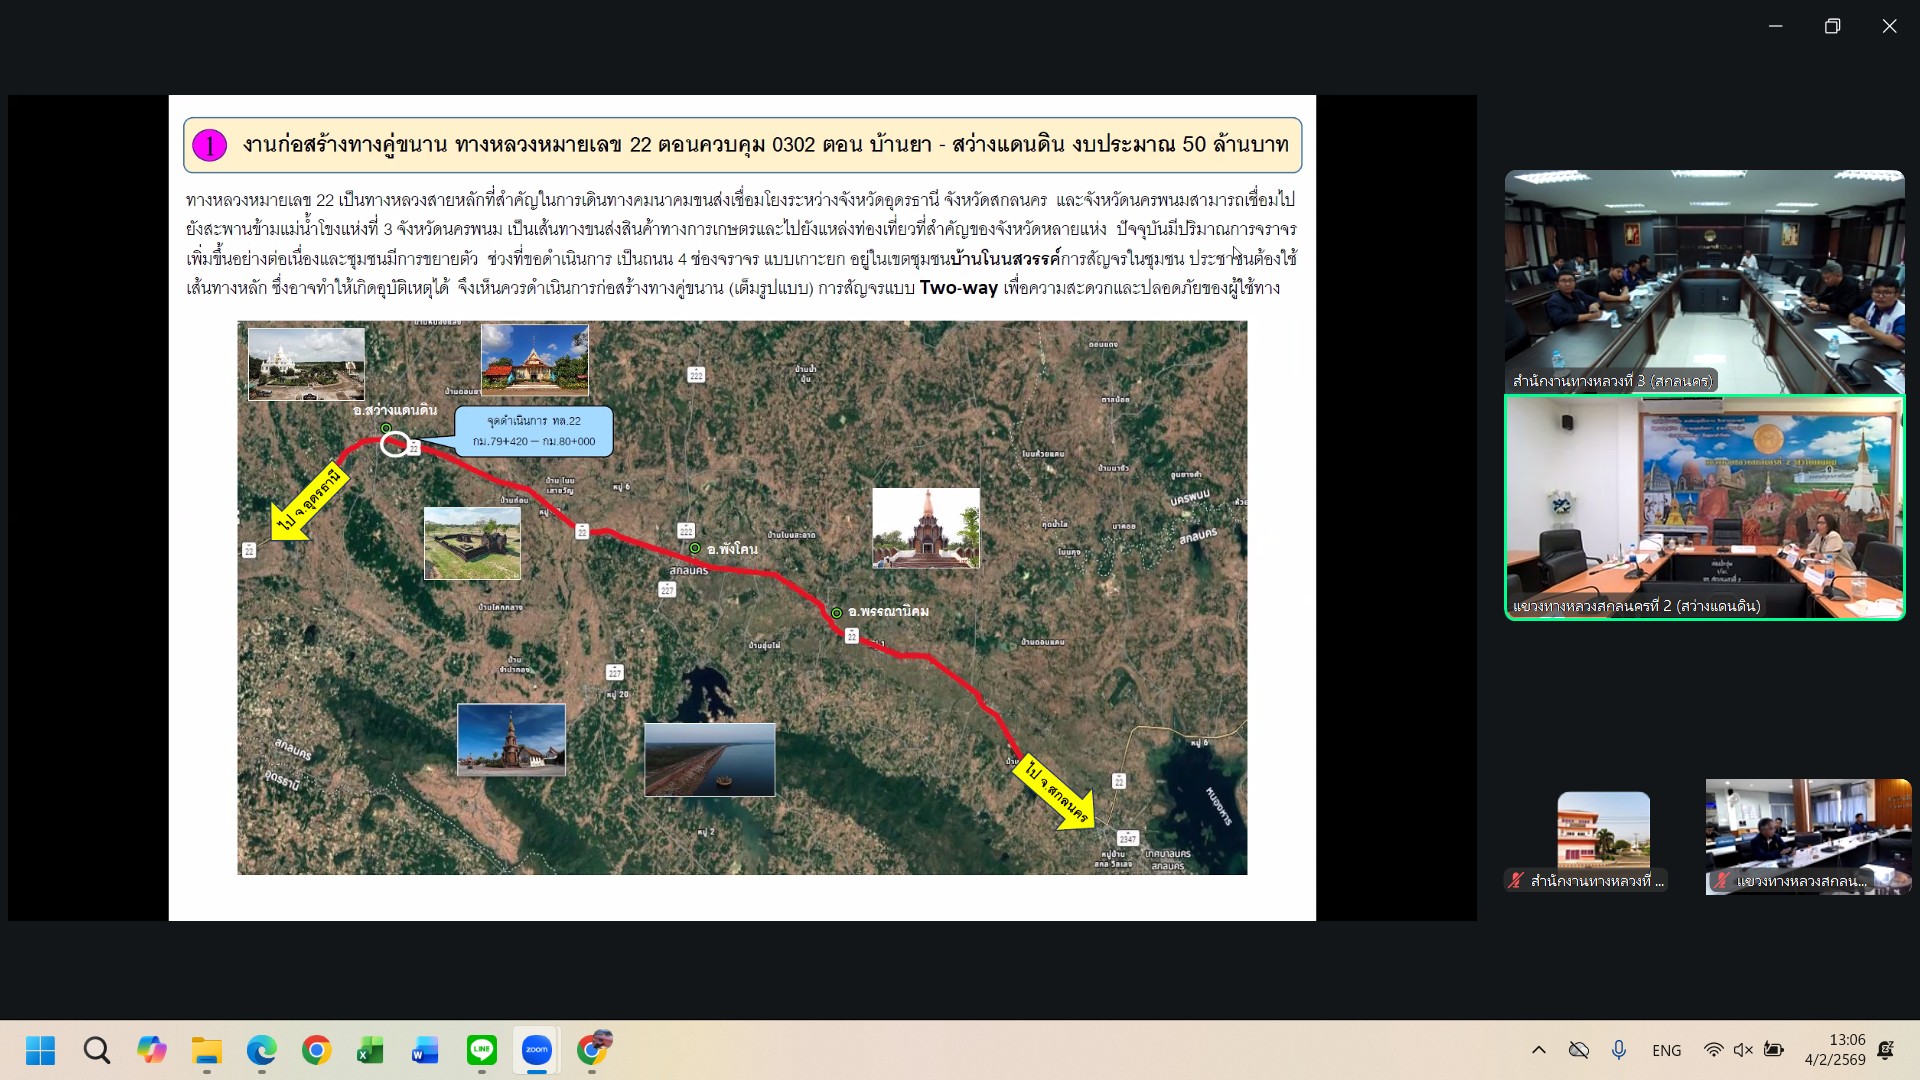This screenshot has height=1080, width=1920.
Task: Toggle the Wi-Fi network tray icon
Action: [1713, 1050]
